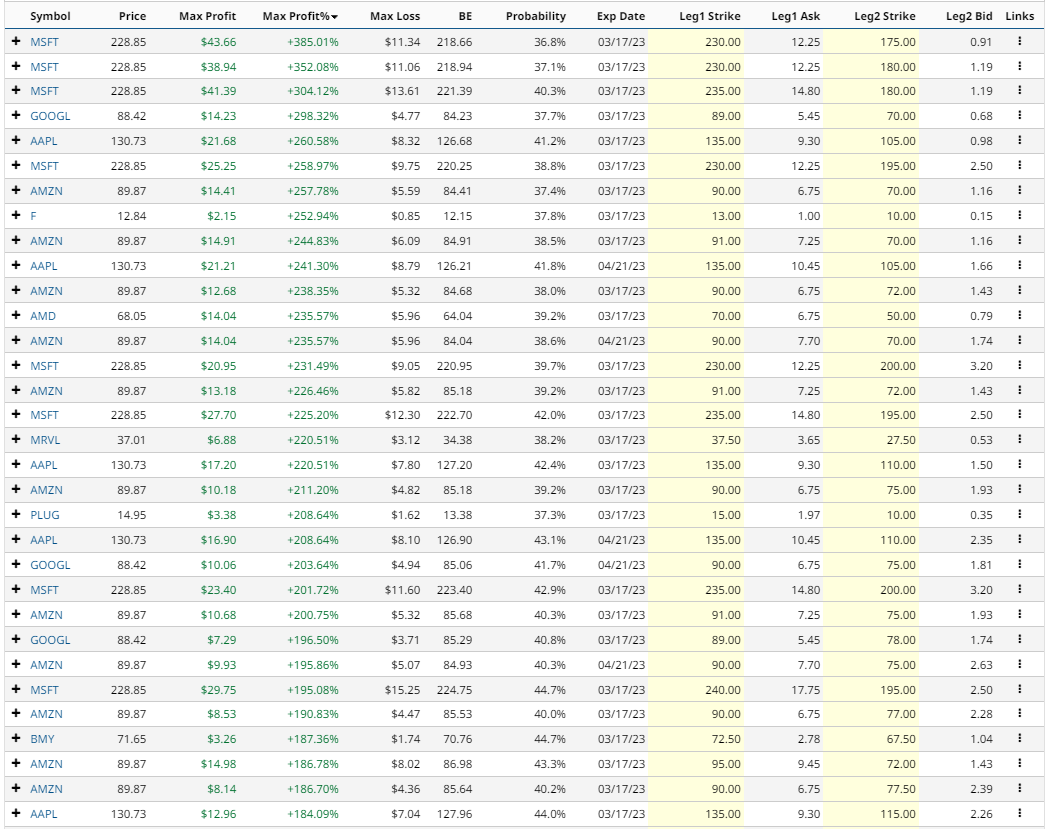Expand the AMZN row with +257.78% profit
1049x829 pixels.
point(16,191)
